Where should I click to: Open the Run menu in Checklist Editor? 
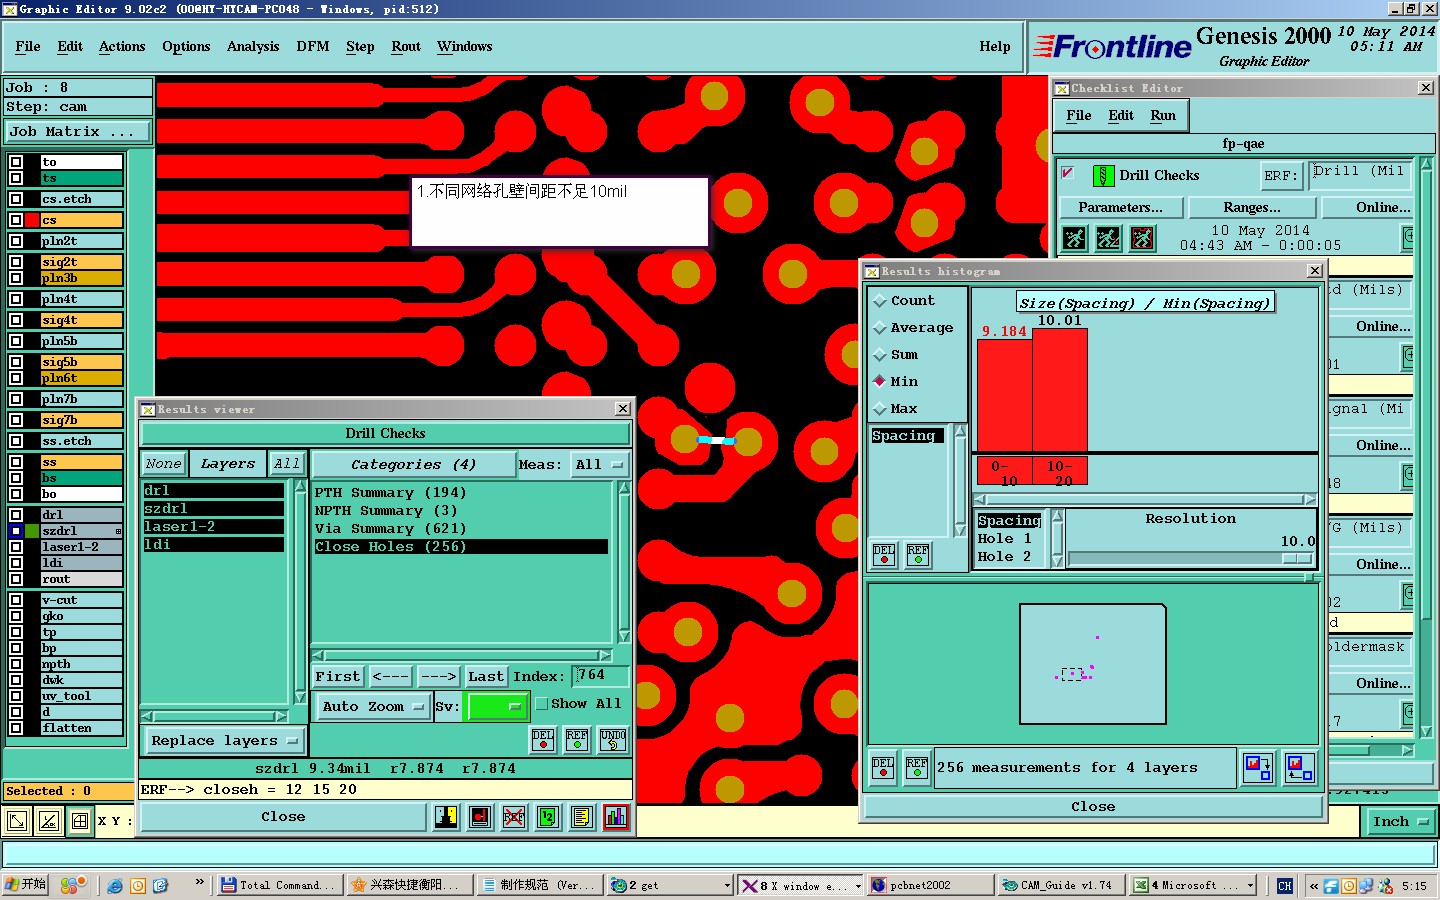(1163, 116)
